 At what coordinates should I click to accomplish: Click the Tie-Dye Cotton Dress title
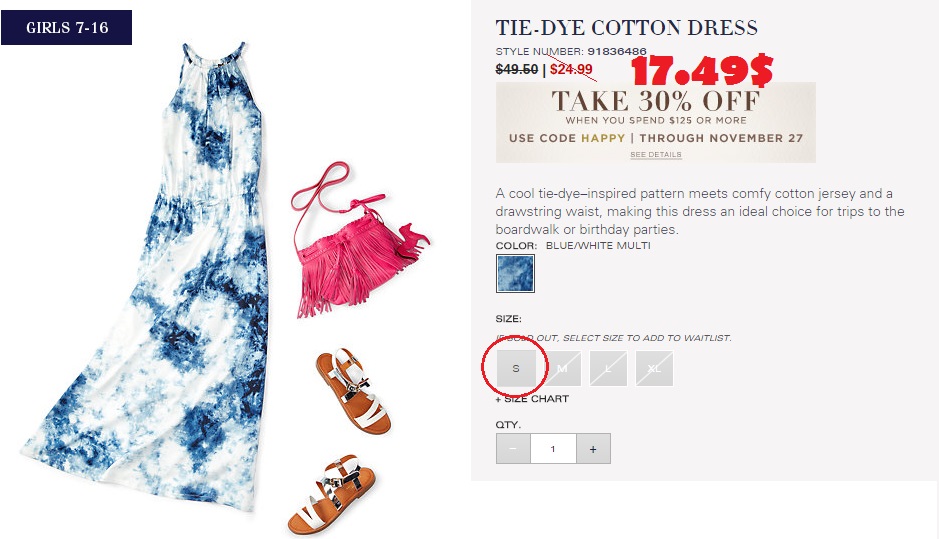pyautogui.click(x=626, y=28)
